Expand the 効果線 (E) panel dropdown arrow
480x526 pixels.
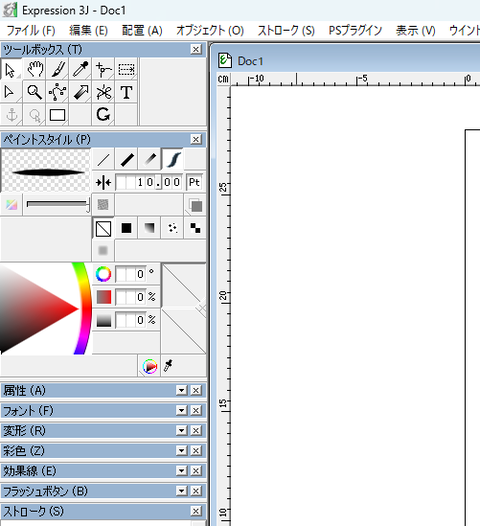coord(181,471)
